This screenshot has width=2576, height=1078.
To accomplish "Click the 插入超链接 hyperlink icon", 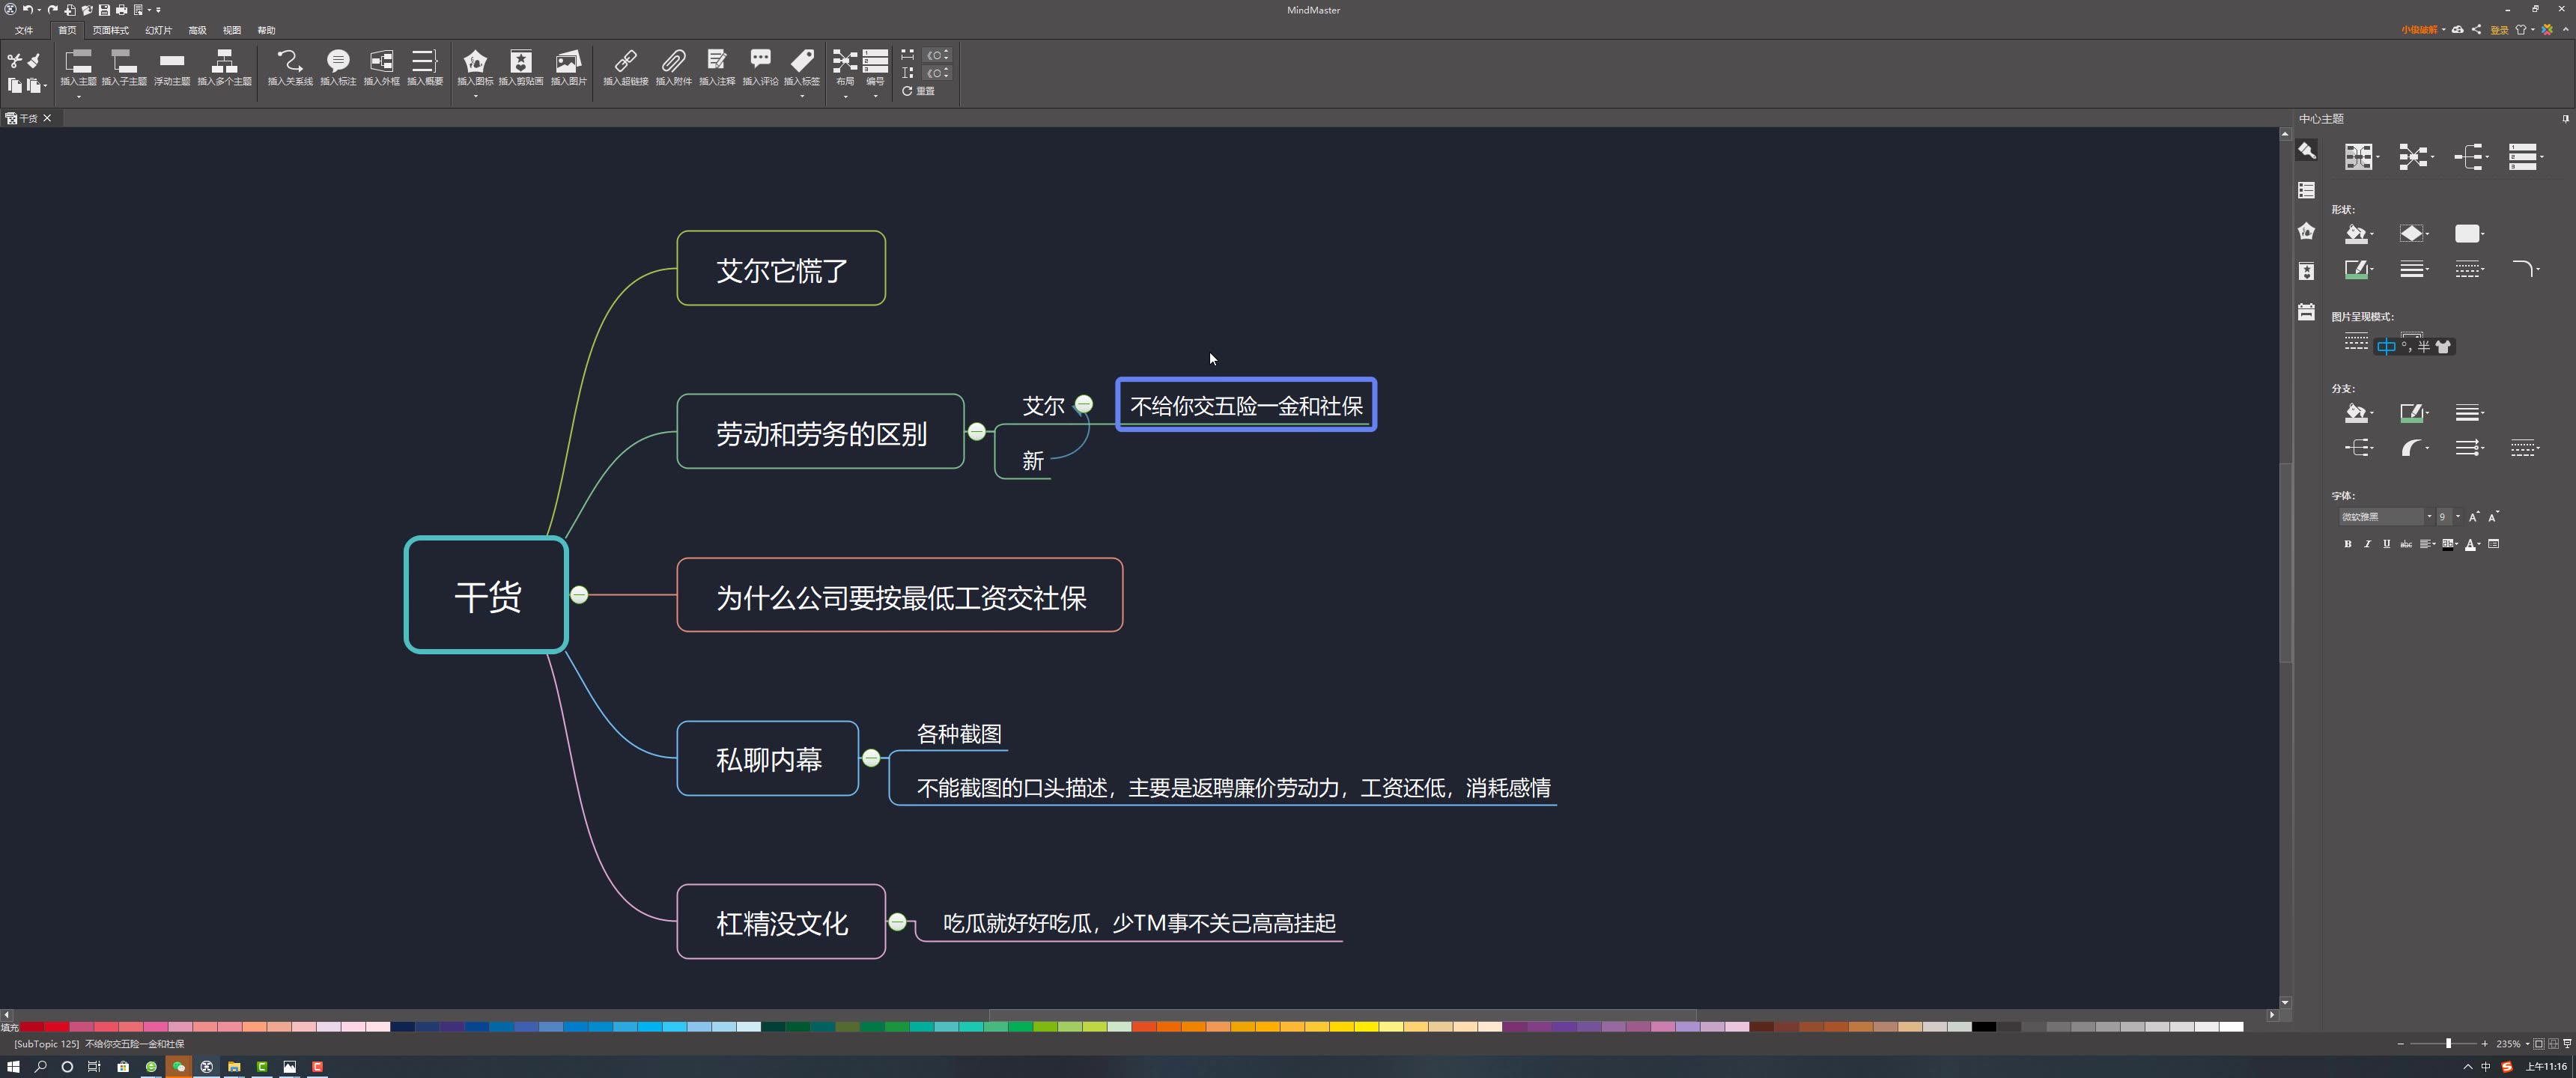I will point(626,62).
